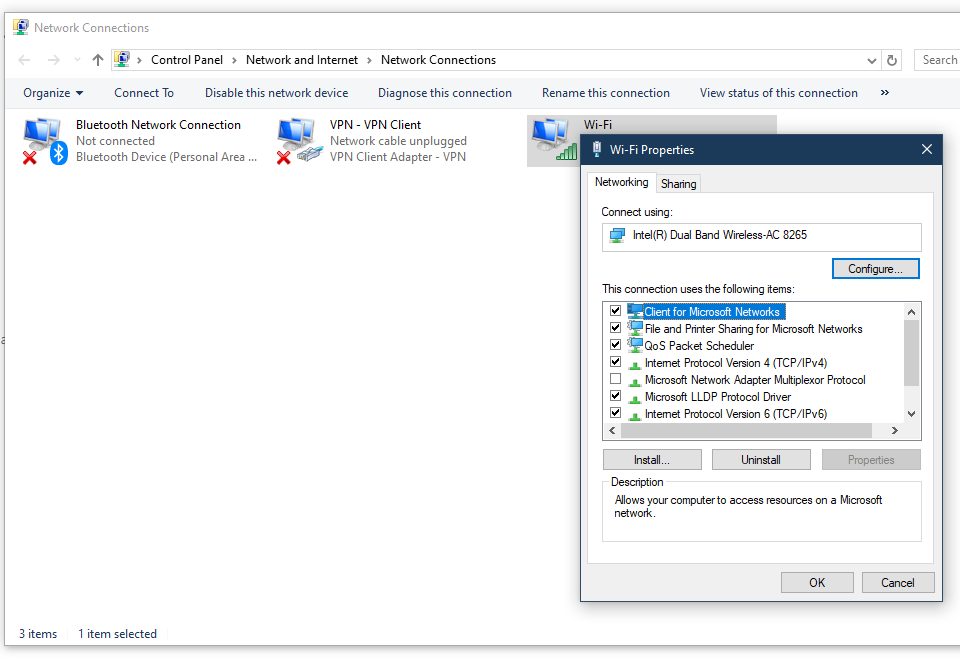Open the Organize dropdown menu
The width and height of the screenshot is (960, 672).
pyautogui.click(x=53, y=93)
